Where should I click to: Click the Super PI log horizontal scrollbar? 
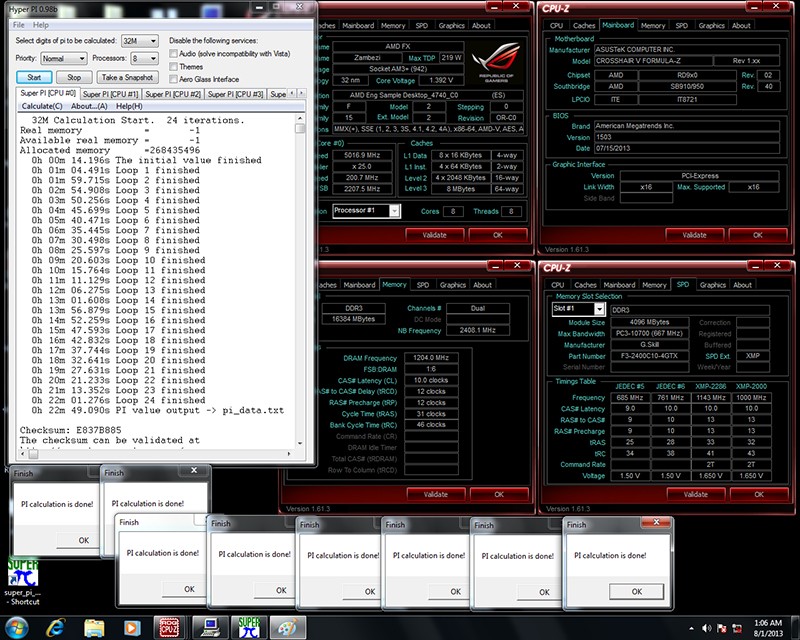pos(156,453)
